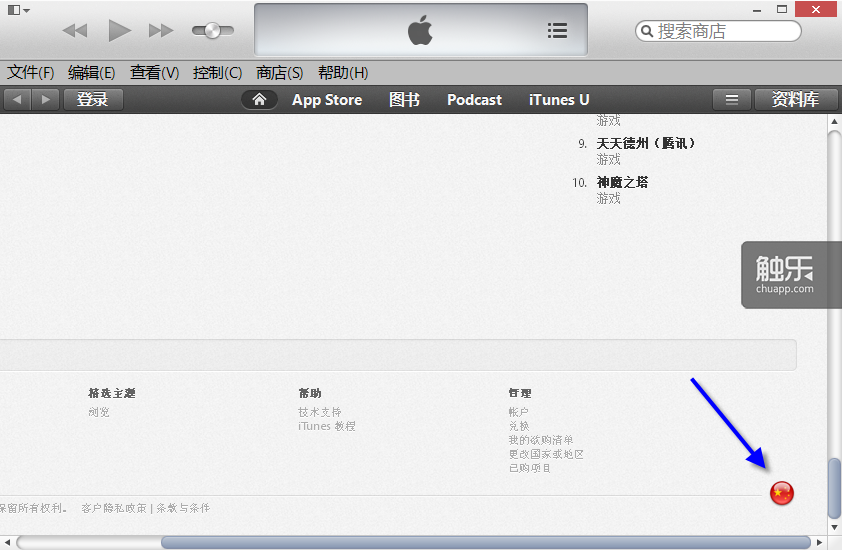Click the 资料库 library button
842x550 pixels.
tap(795, 99)
